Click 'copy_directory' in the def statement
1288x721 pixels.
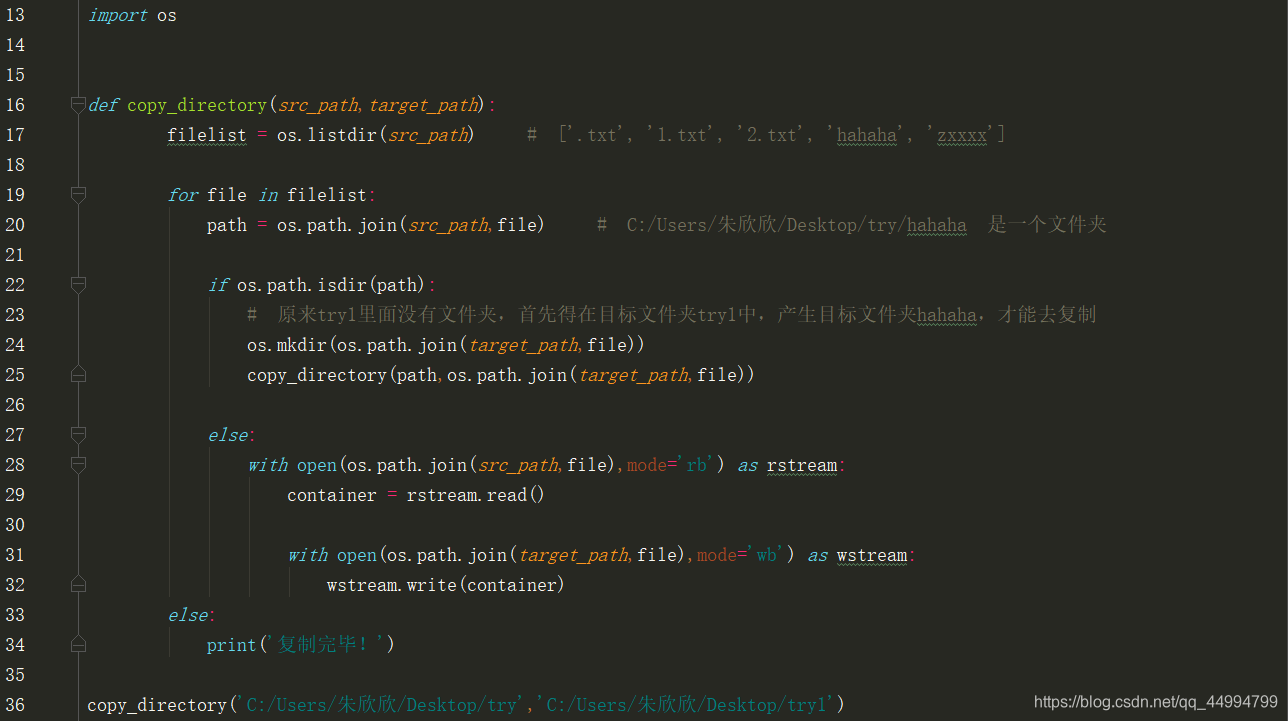pos(197,105)
